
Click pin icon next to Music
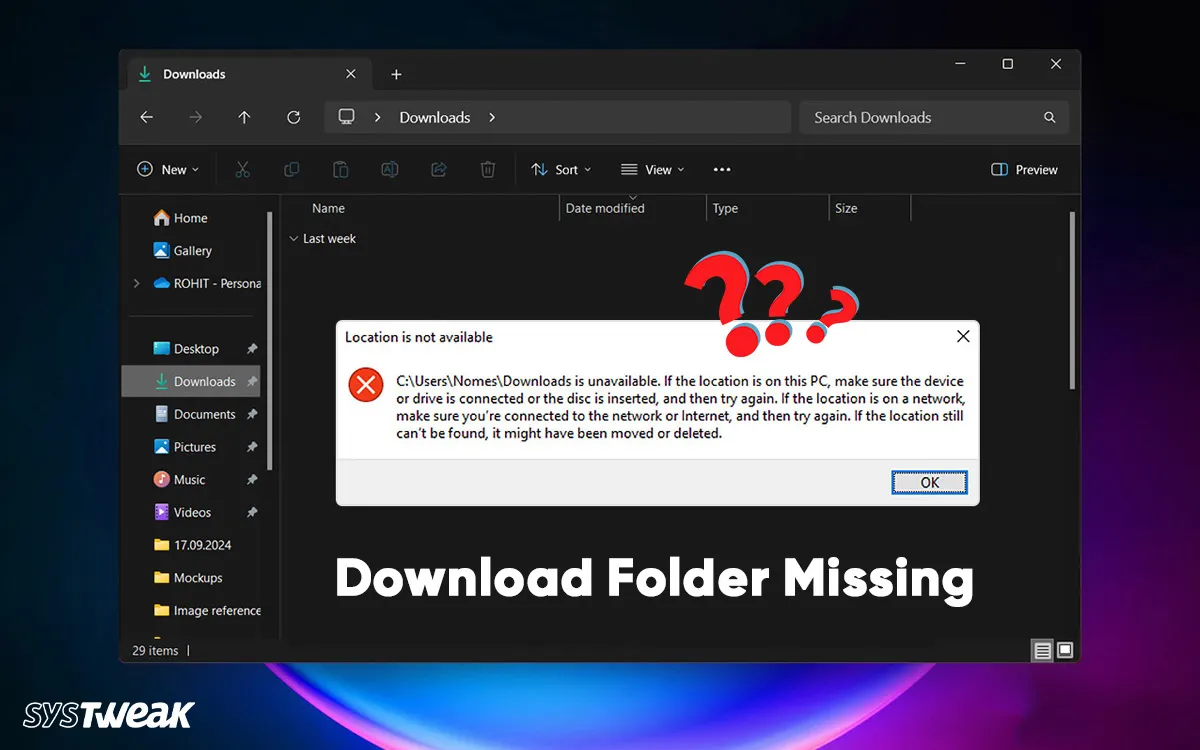click(252, 480)
